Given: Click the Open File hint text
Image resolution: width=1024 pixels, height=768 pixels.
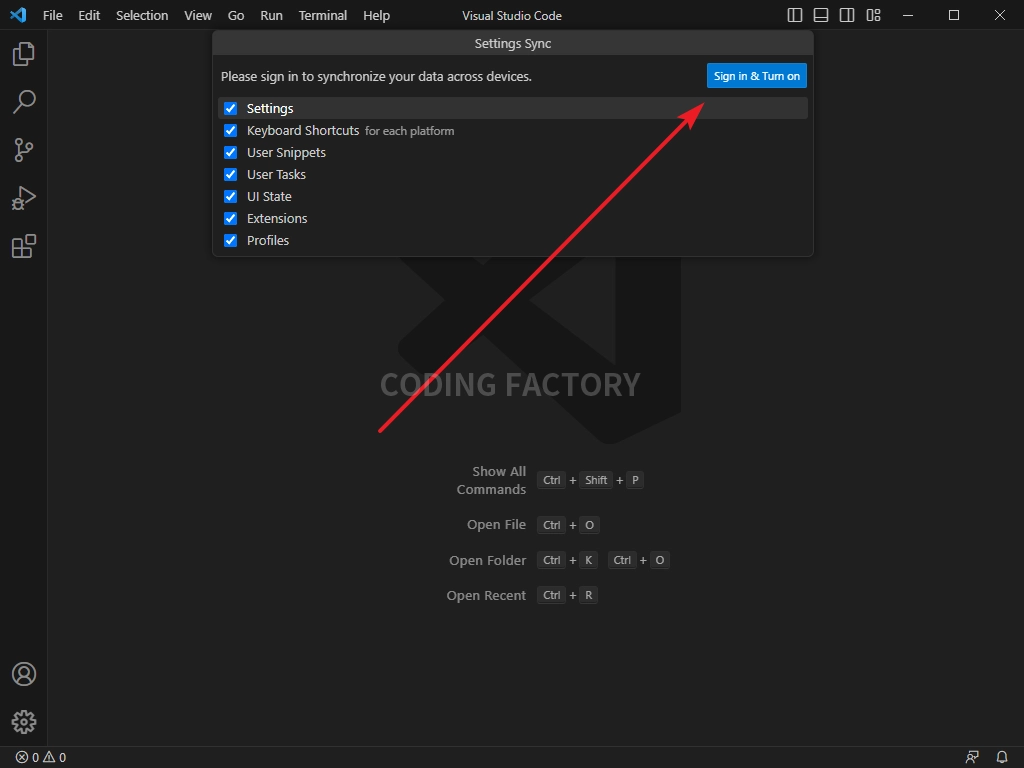Looking at the screenshot, I should (x=496, y=524).
